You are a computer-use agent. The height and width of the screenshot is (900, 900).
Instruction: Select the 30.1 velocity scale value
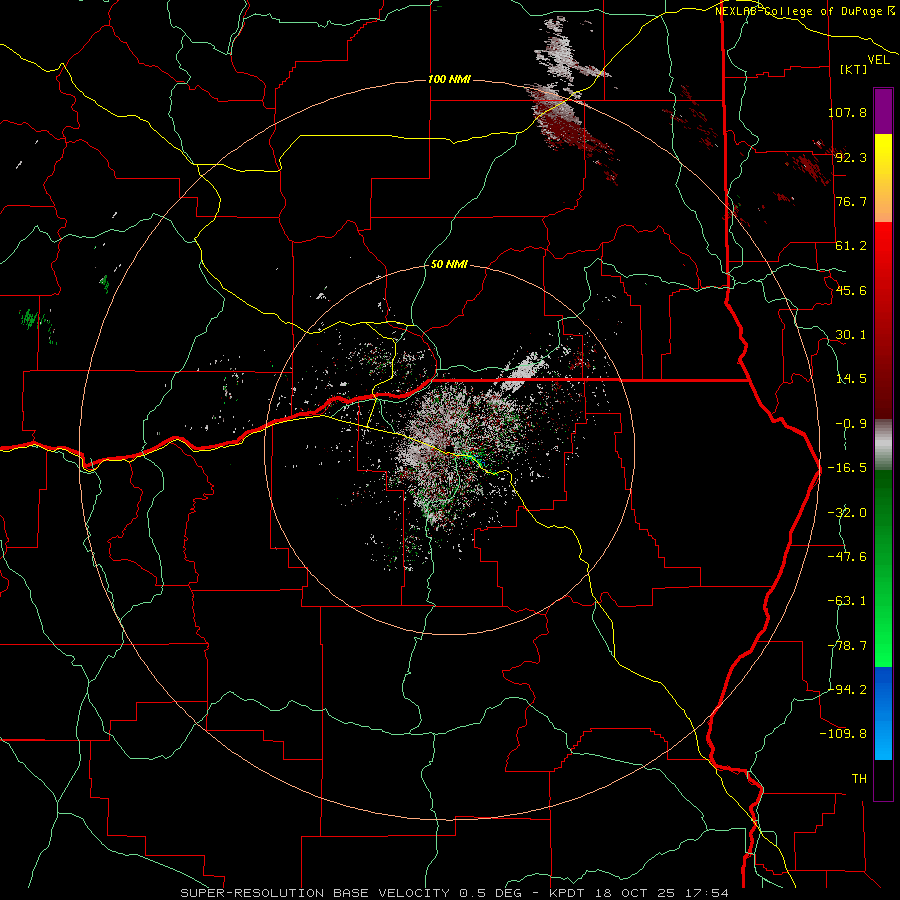pos(851,335)
